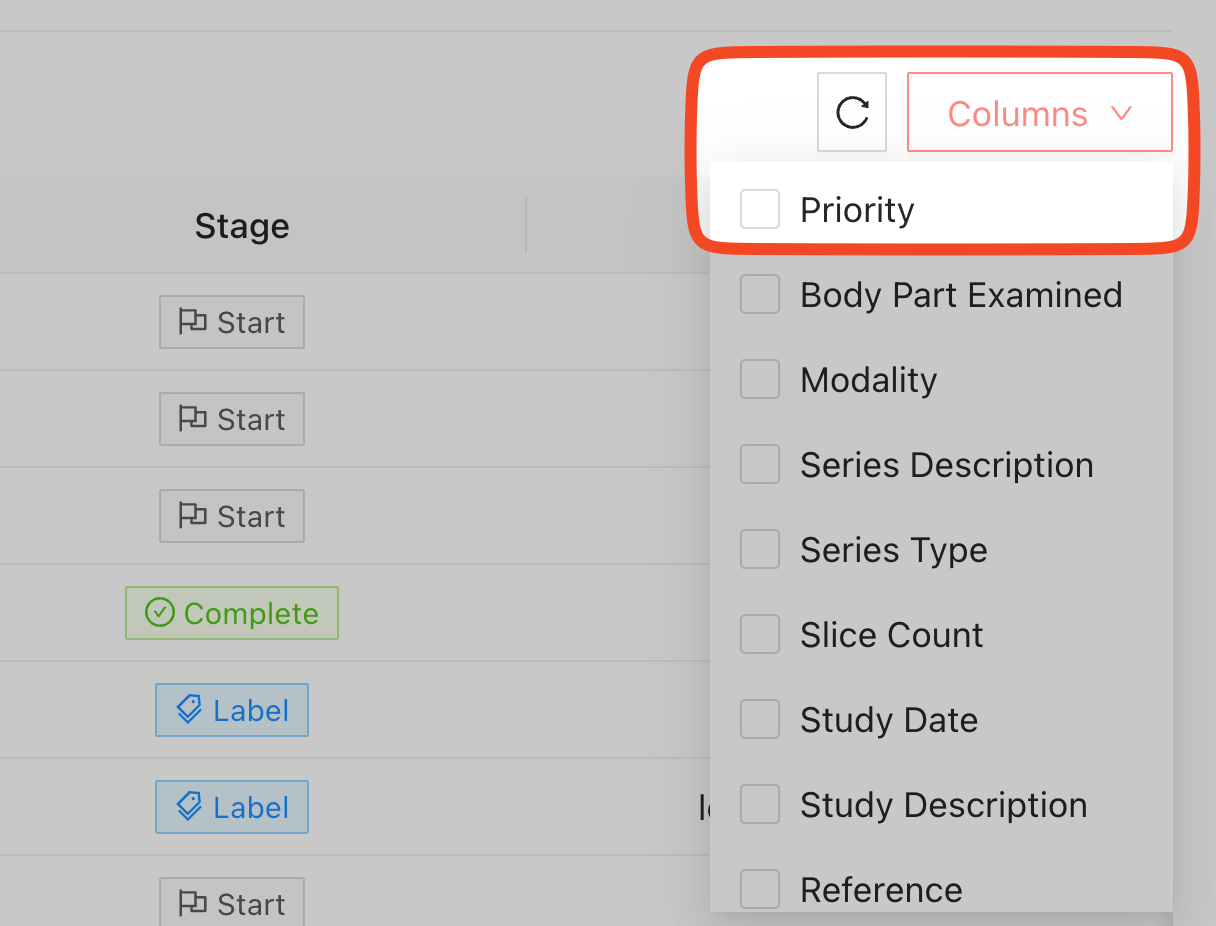
Task: Check the Body Part Examined option
Action: pyautogui.click(x=760, y=295)
